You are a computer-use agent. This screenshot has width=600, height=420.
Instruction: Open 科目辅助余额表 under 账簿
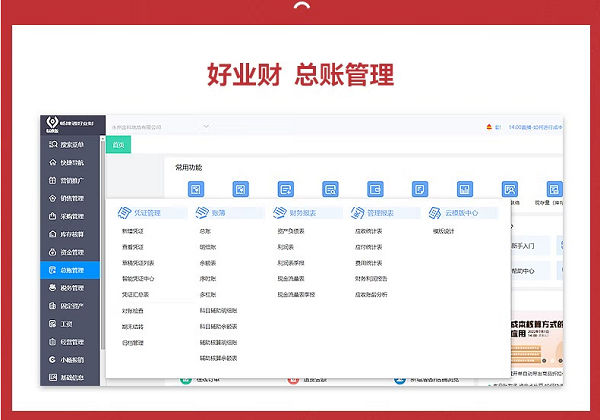click(218, 327)
